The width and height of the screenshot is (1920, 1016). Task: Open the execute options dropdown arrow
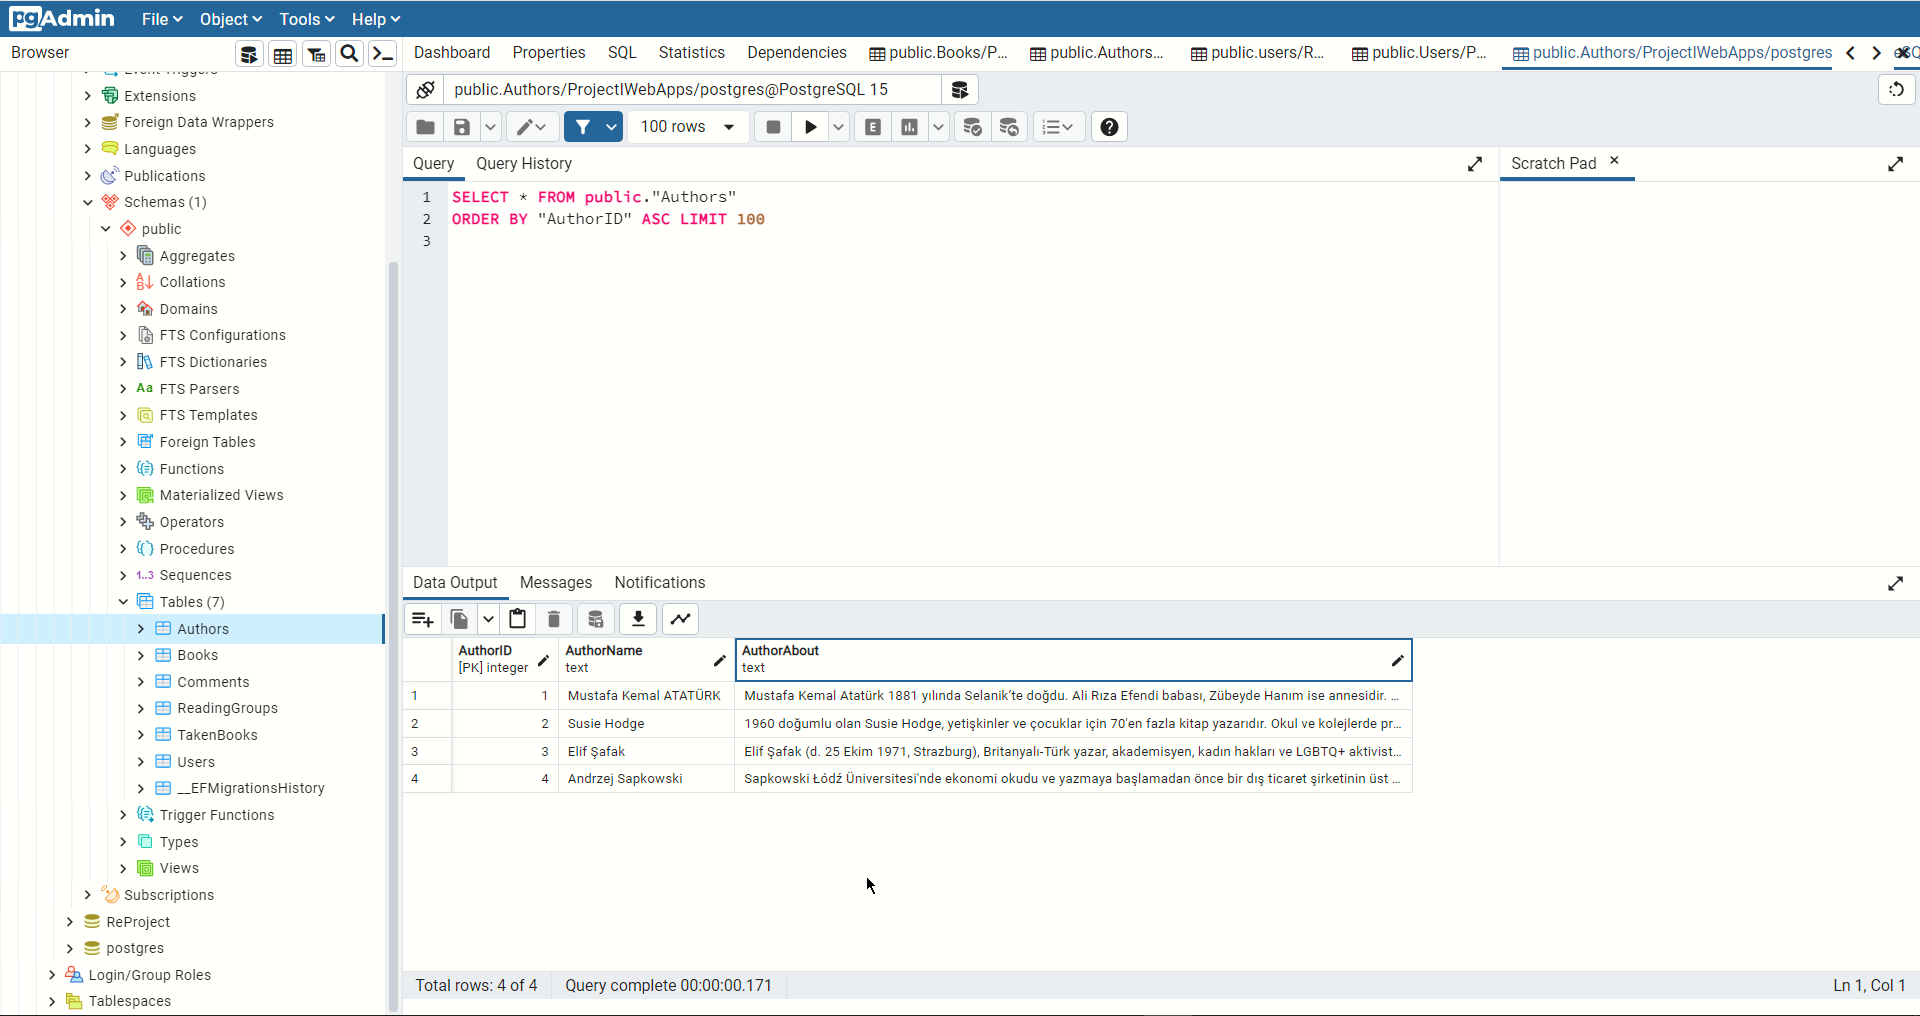pos(838,127)
